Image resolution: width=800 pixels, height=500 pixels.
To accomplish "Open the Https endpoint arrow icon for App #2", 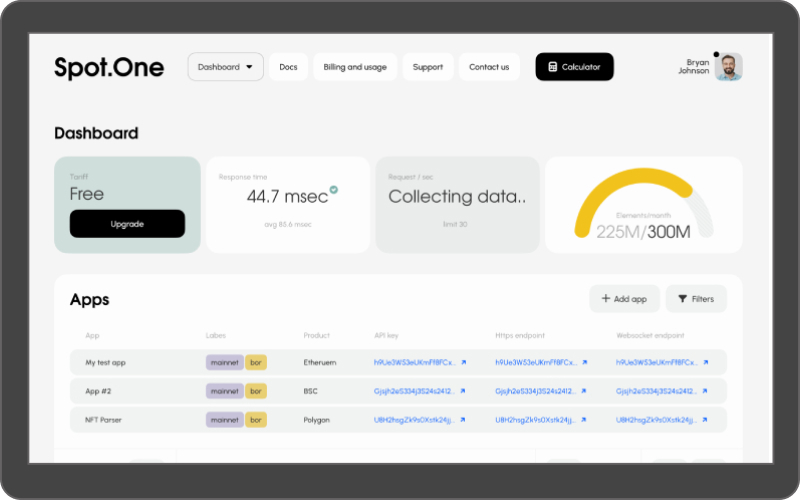I will [584, 391].
